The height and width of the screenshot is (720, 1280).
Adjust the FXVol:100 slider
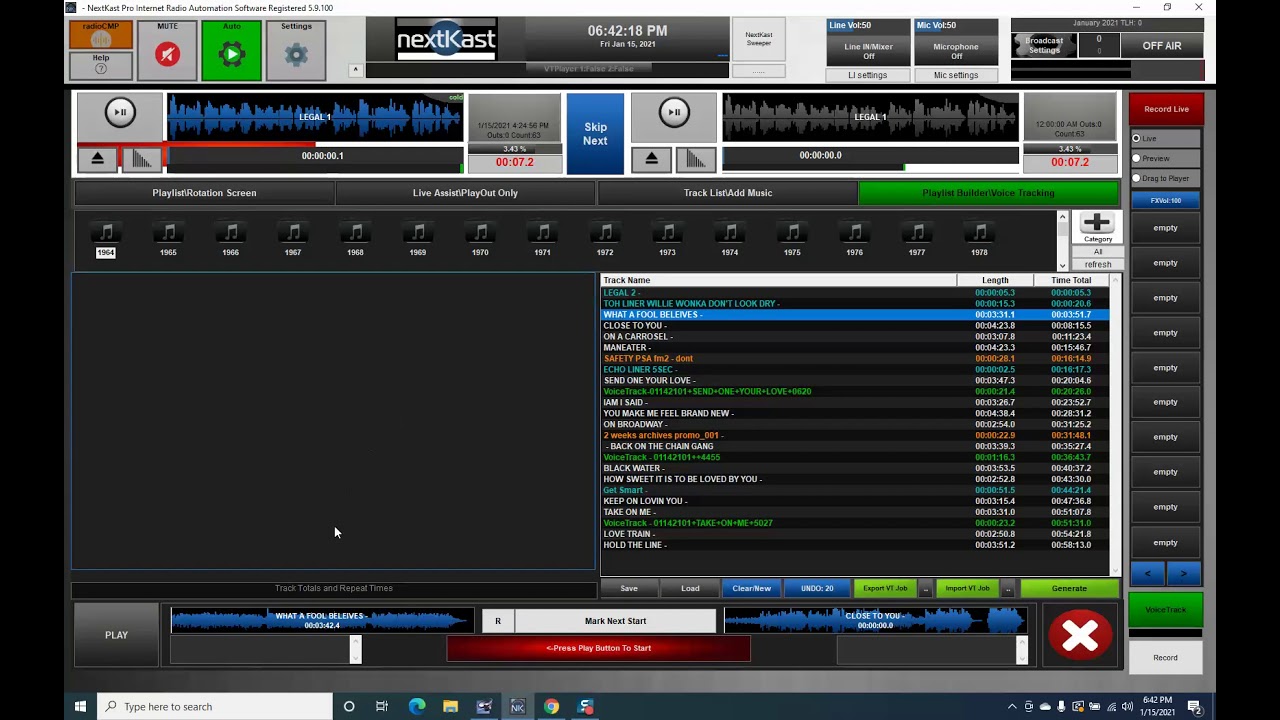pos(1165,201)
